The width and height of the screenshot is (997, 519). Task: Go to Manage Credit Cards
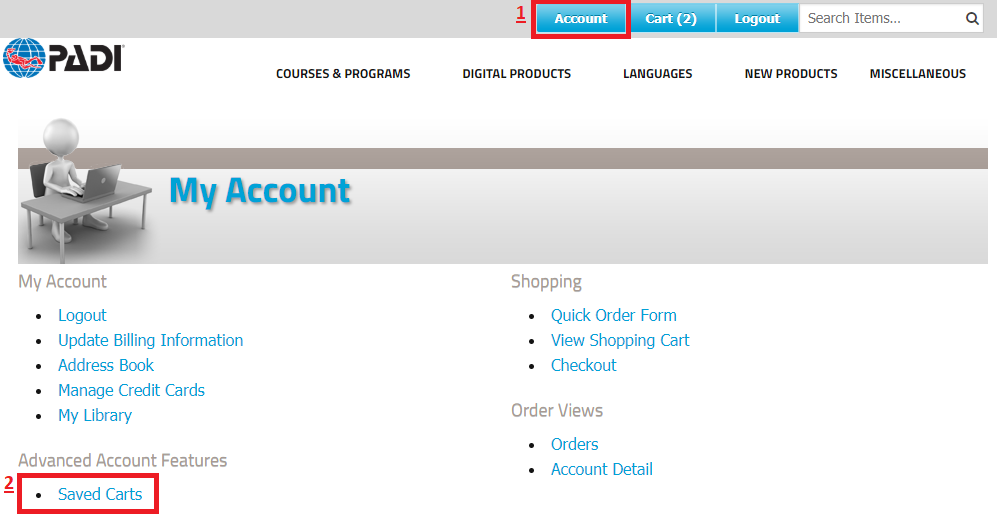click(131, 390)
